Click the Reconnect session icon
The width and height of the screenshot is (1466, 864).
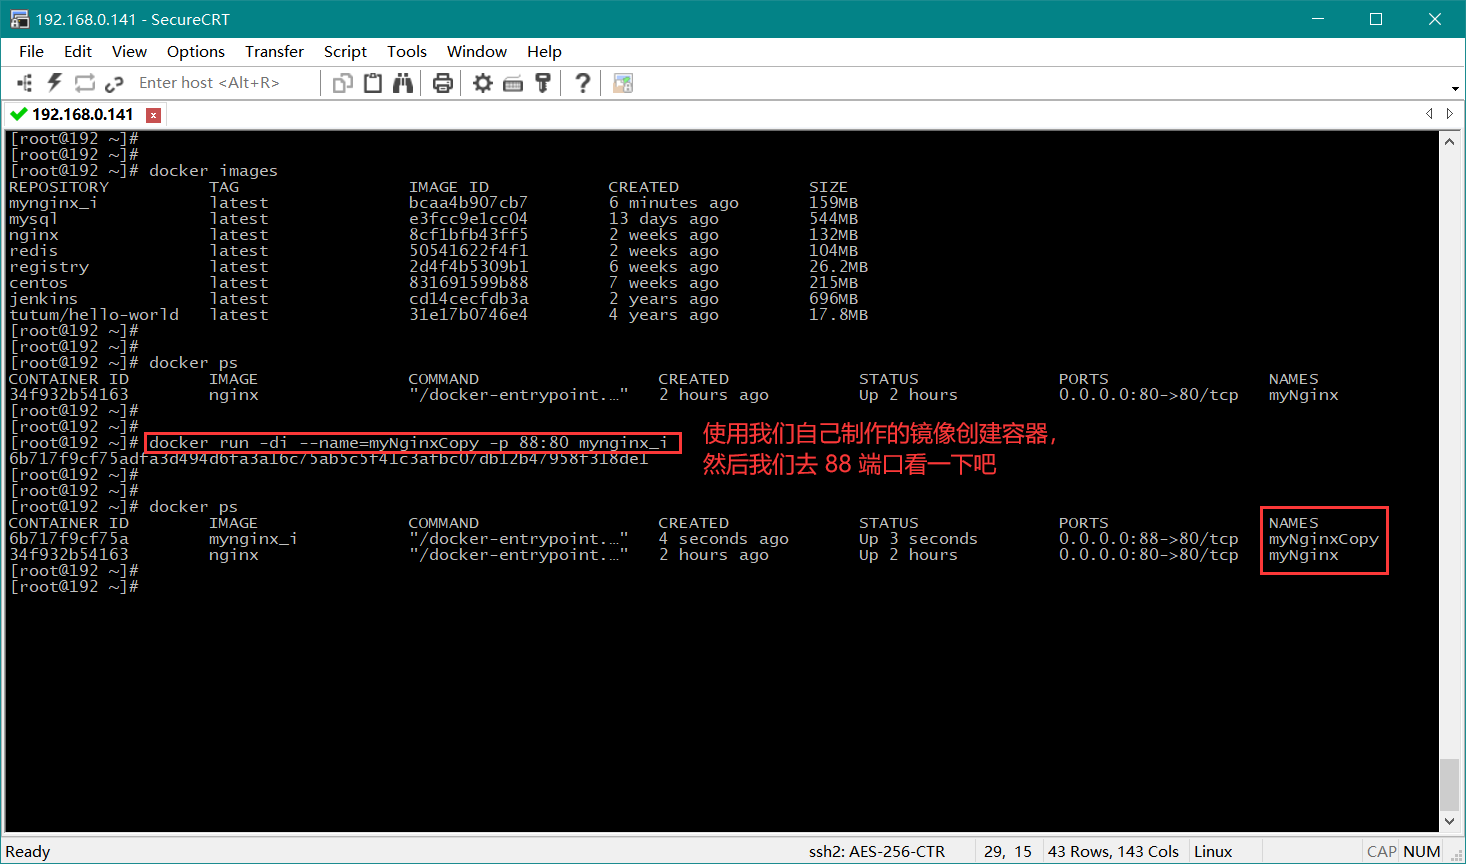point(84,83)
